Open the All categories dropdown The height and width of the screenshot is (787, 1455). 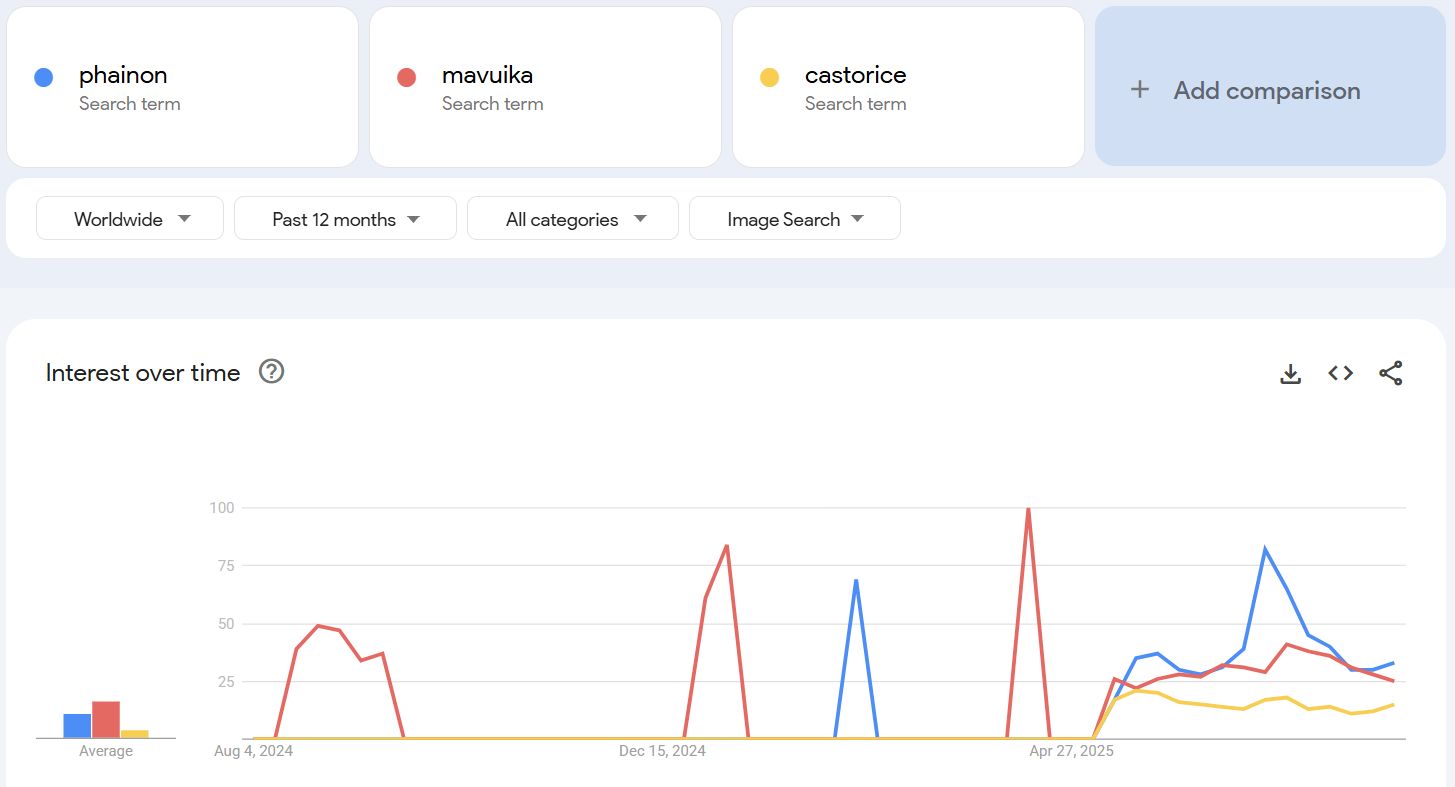click(x=573, y=219)
